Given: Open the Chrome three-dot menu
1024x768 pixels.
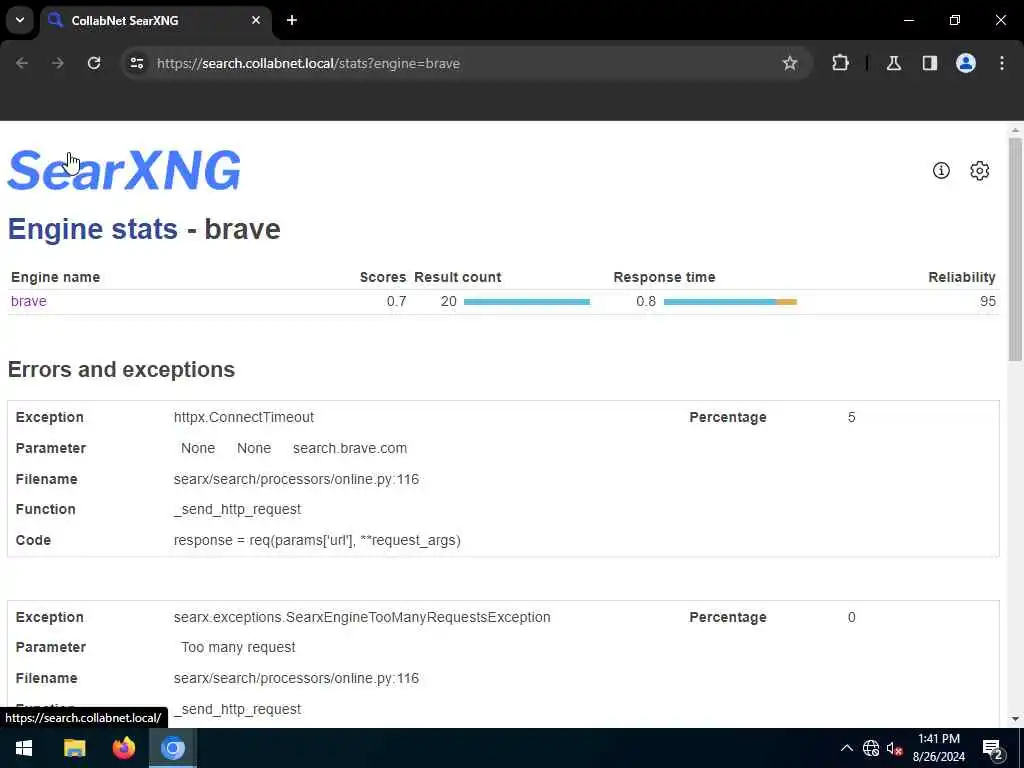Looking at the screenshot, I should (1002, 63).
